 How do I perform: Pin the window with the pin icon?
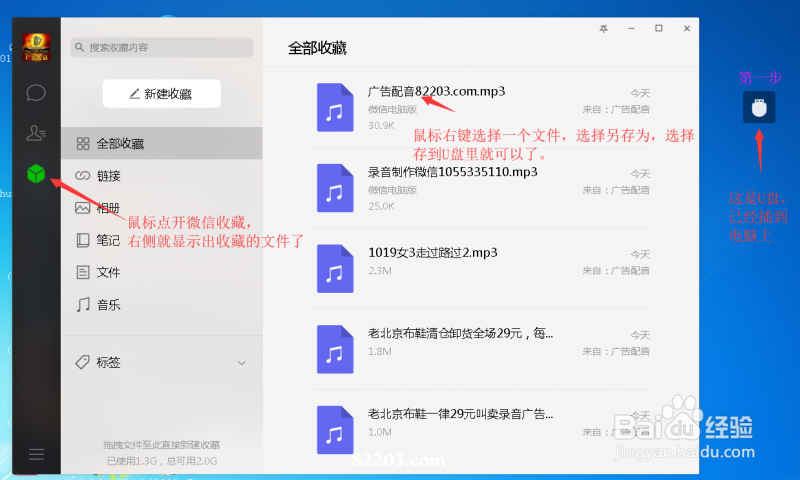604,29
